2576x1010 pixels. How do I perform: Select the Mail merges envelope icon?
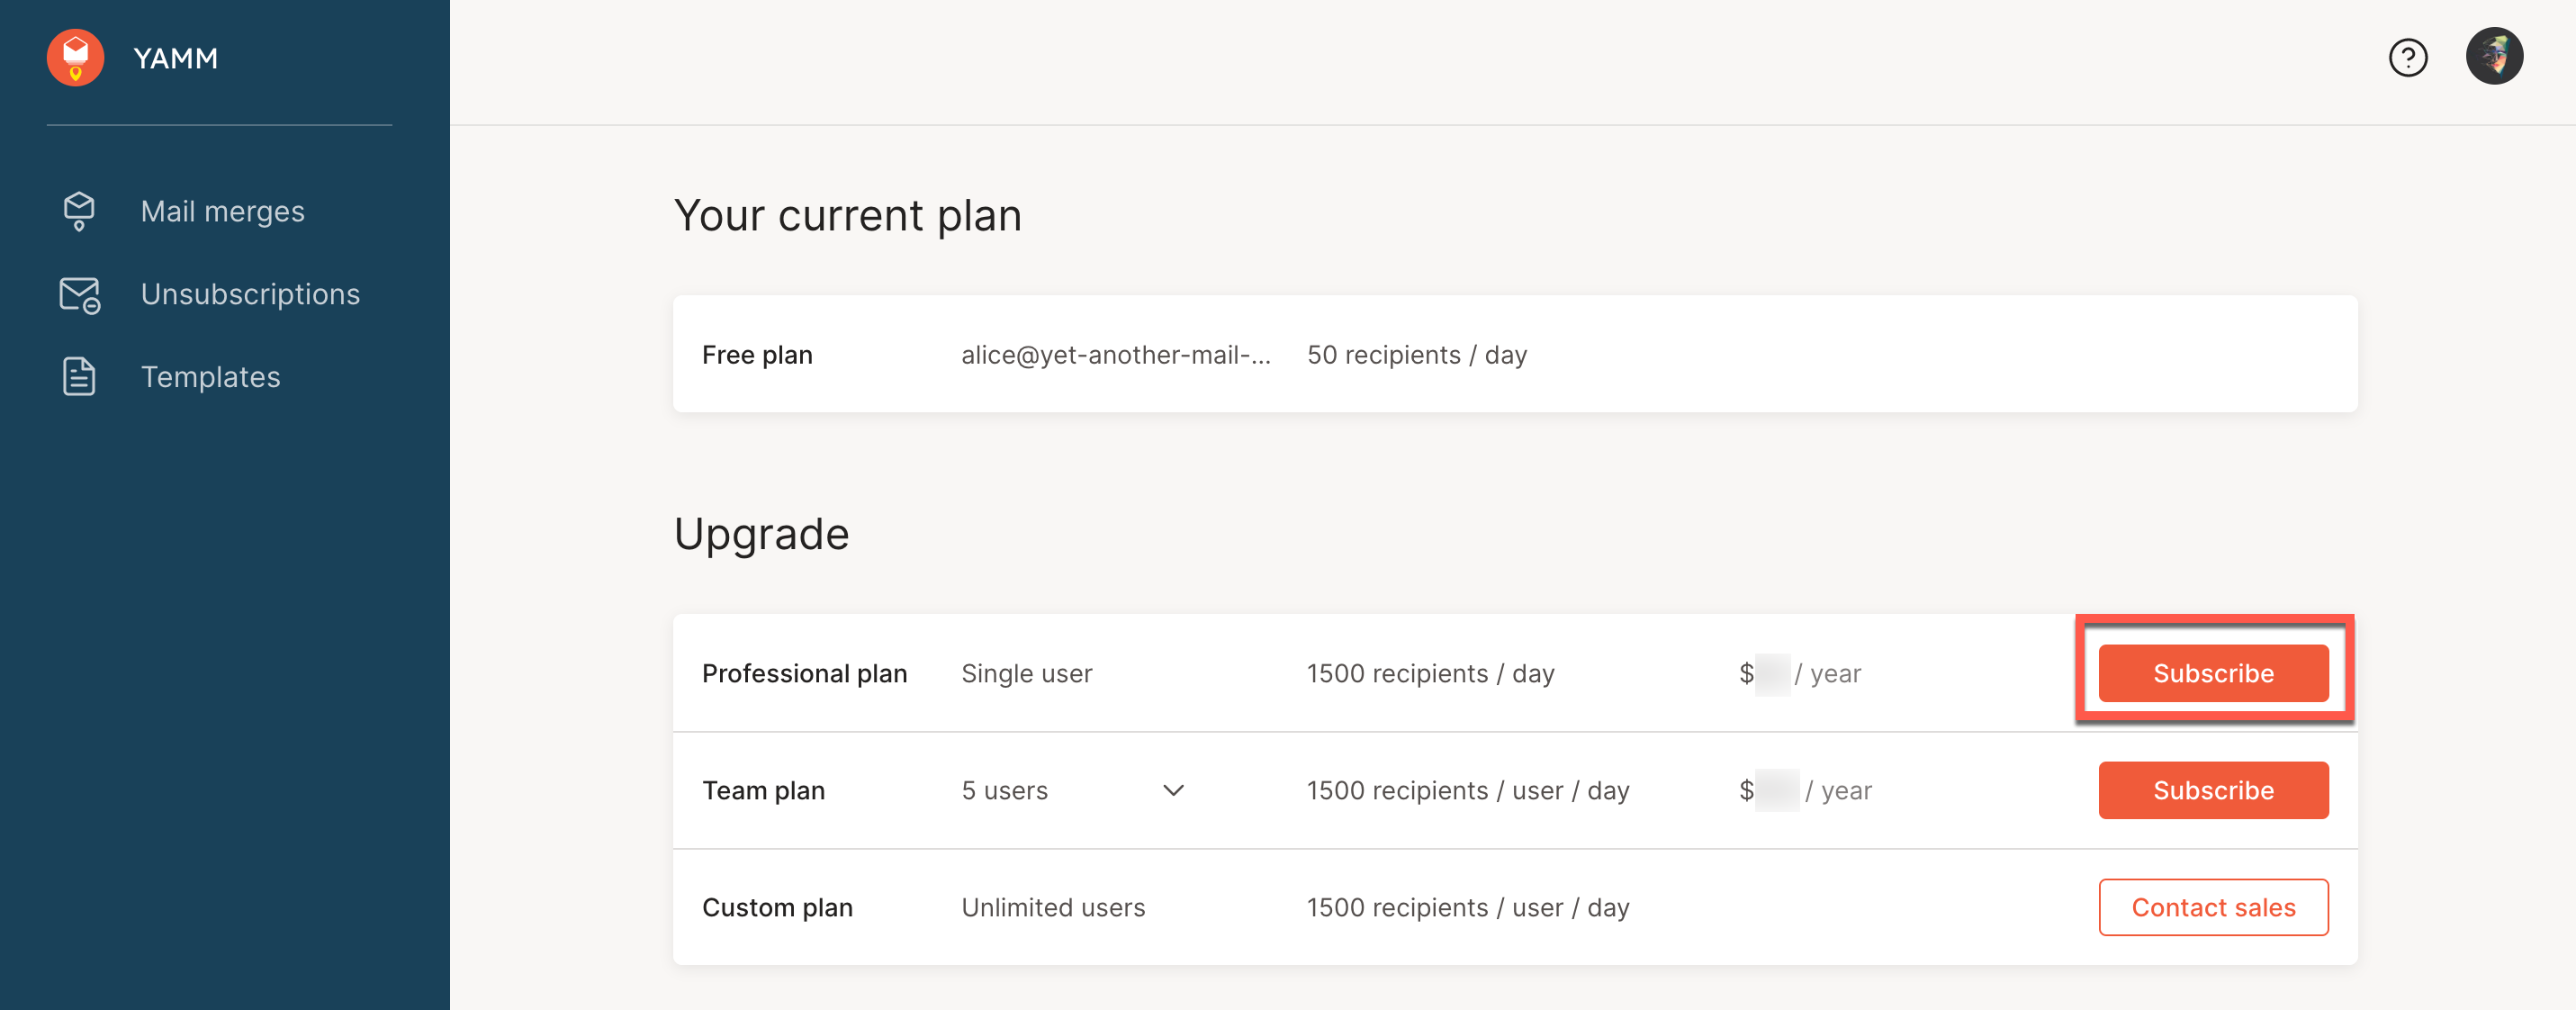pos(79,211)
